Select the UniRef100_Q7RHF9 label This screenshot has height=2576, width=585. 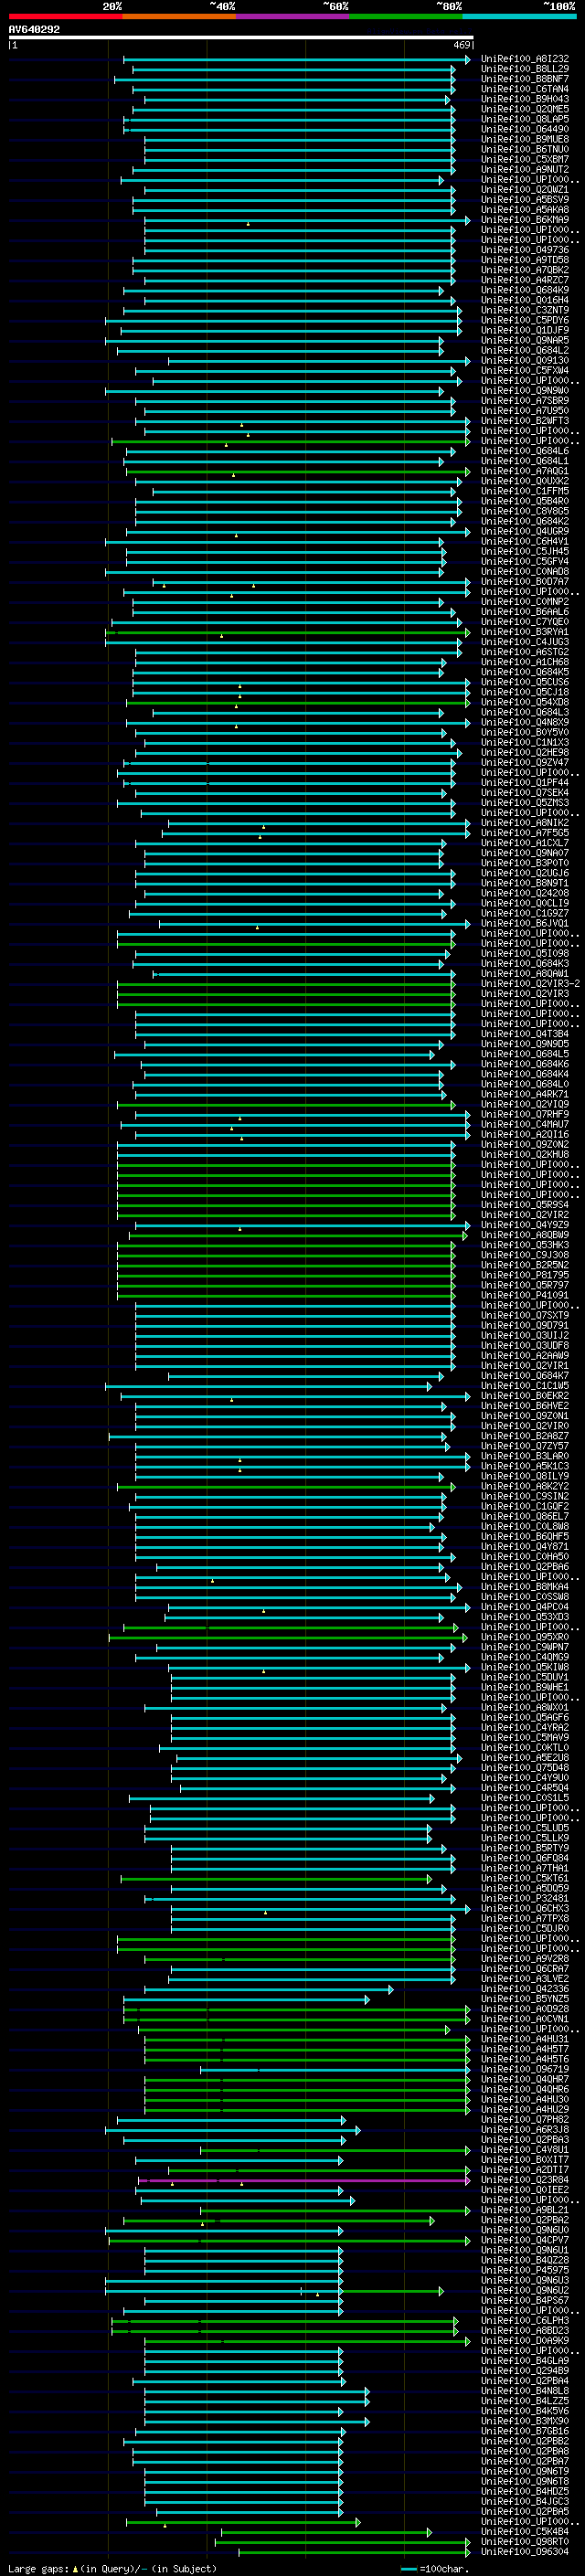(x=525, y=1114)
